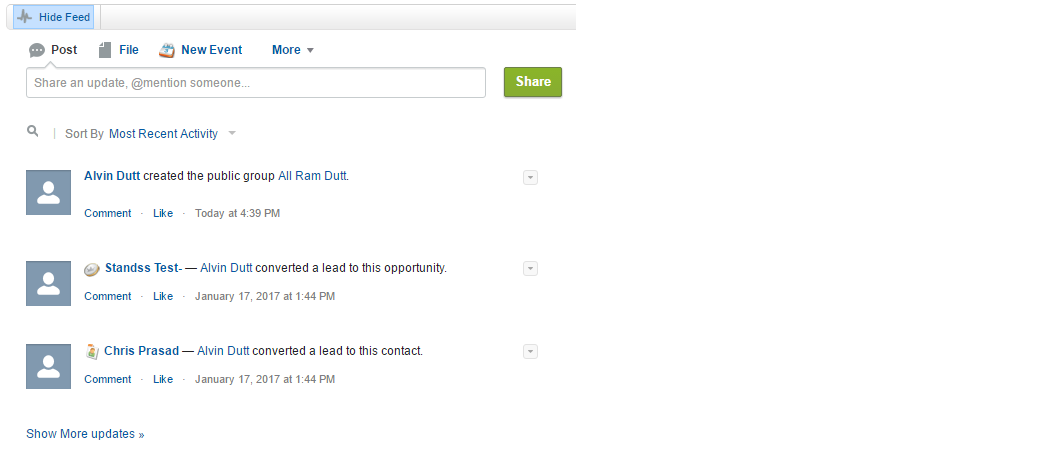The width and height of the screenshot is (1040, 473).
Task: Click avatar next to Alvin Dutt group post
Action: [49, 192]
